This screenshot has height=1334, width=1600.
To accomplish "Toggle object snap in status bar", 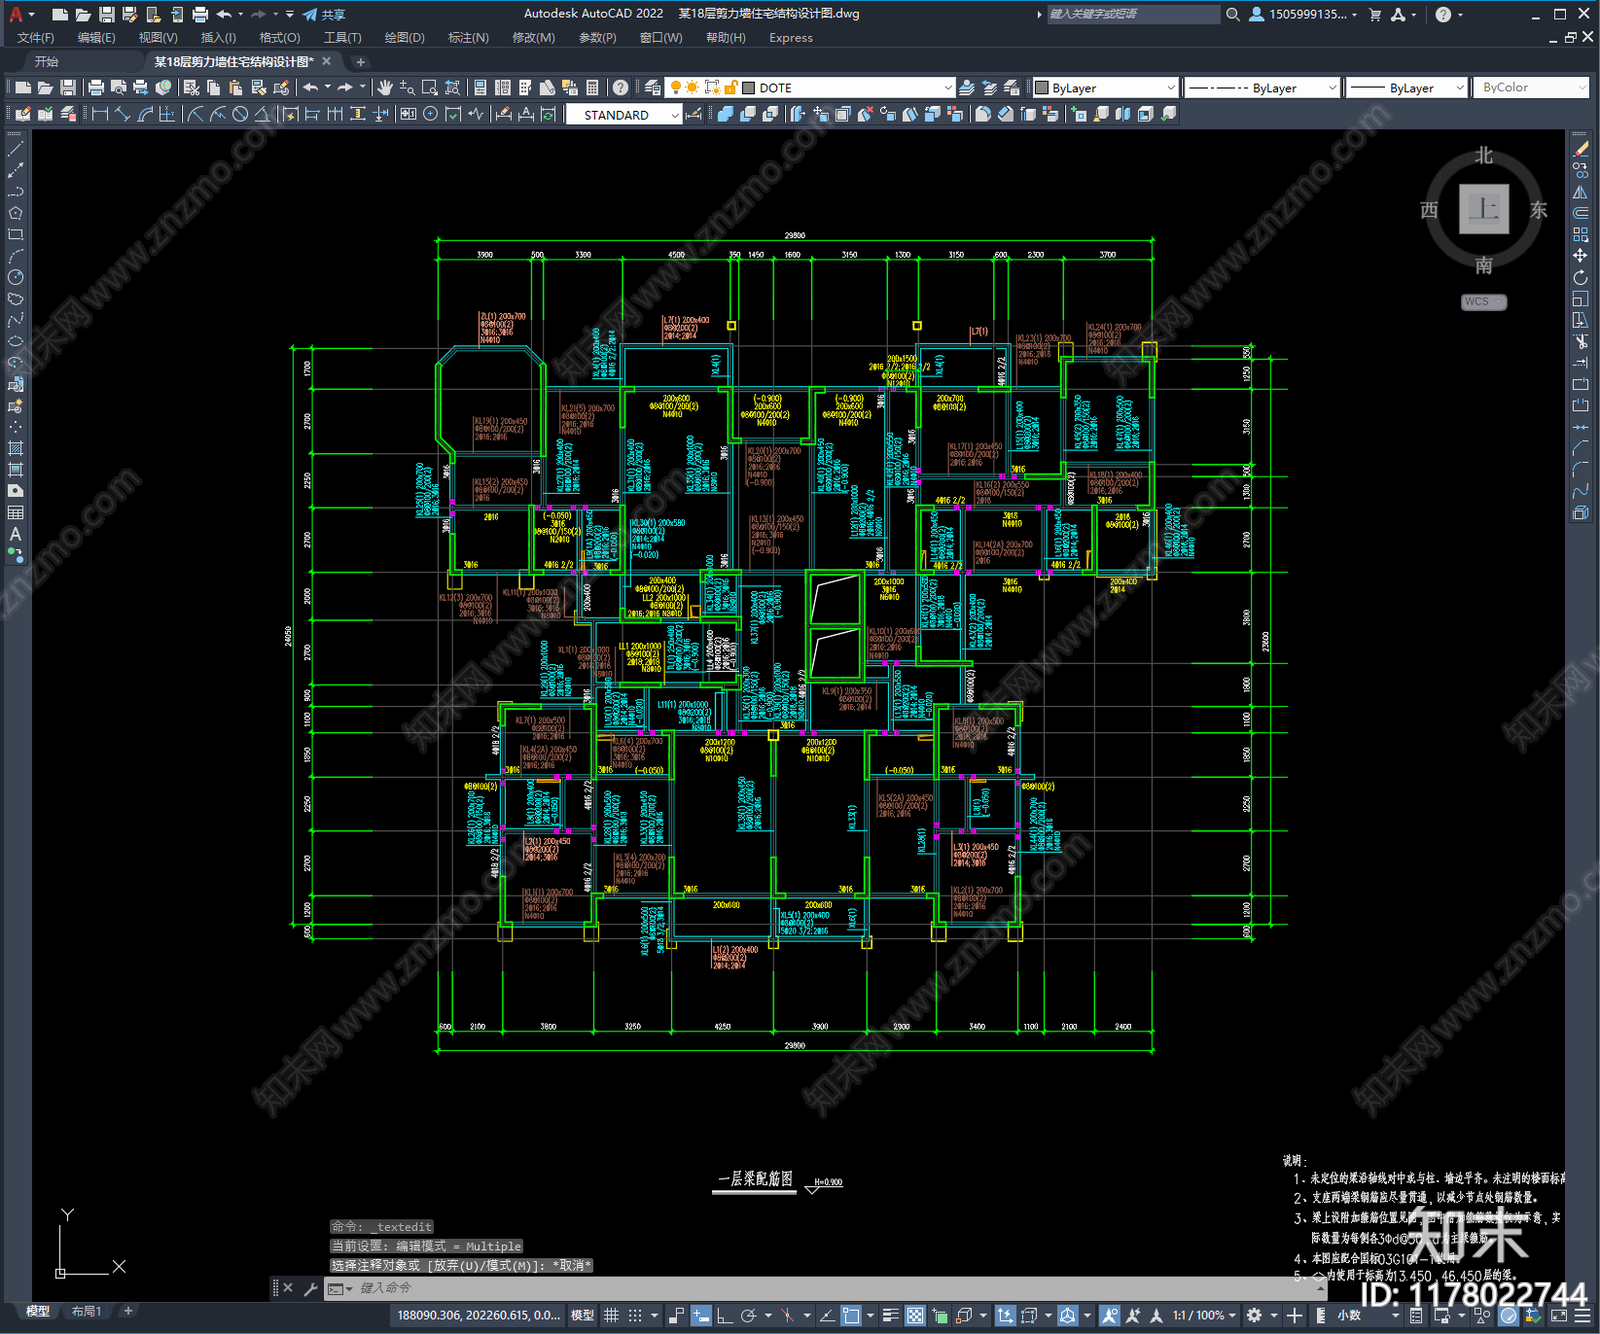I will (851, 1315).
